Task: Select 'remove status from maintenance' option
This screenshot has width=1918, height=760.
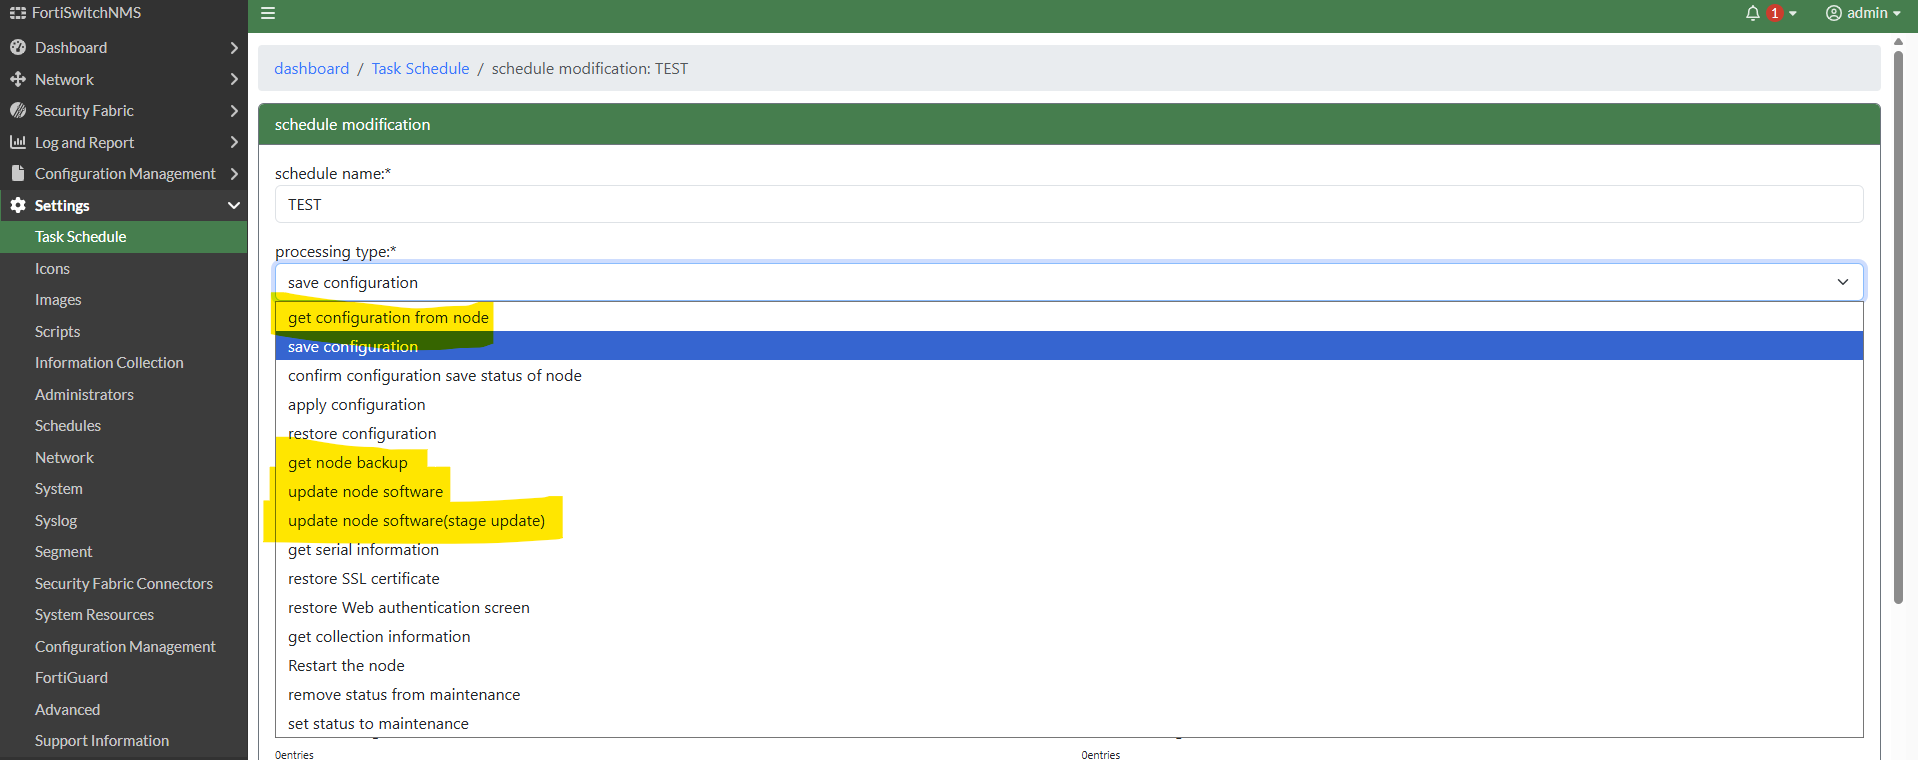Action: coord(1069,694)
